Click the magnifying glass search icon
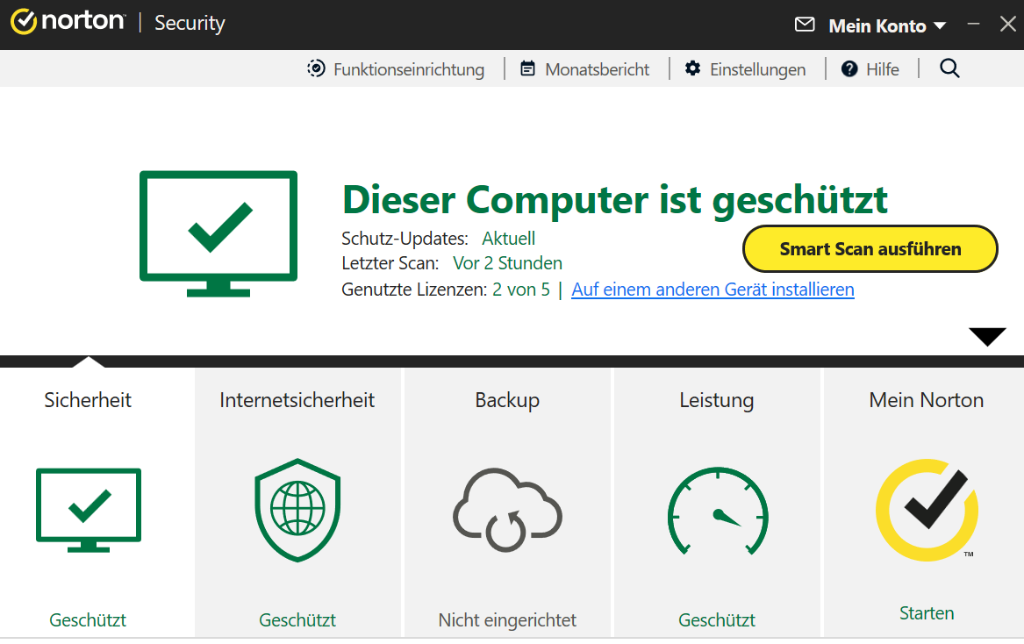Screen dimensions: 1024x644 pos(950,69)
